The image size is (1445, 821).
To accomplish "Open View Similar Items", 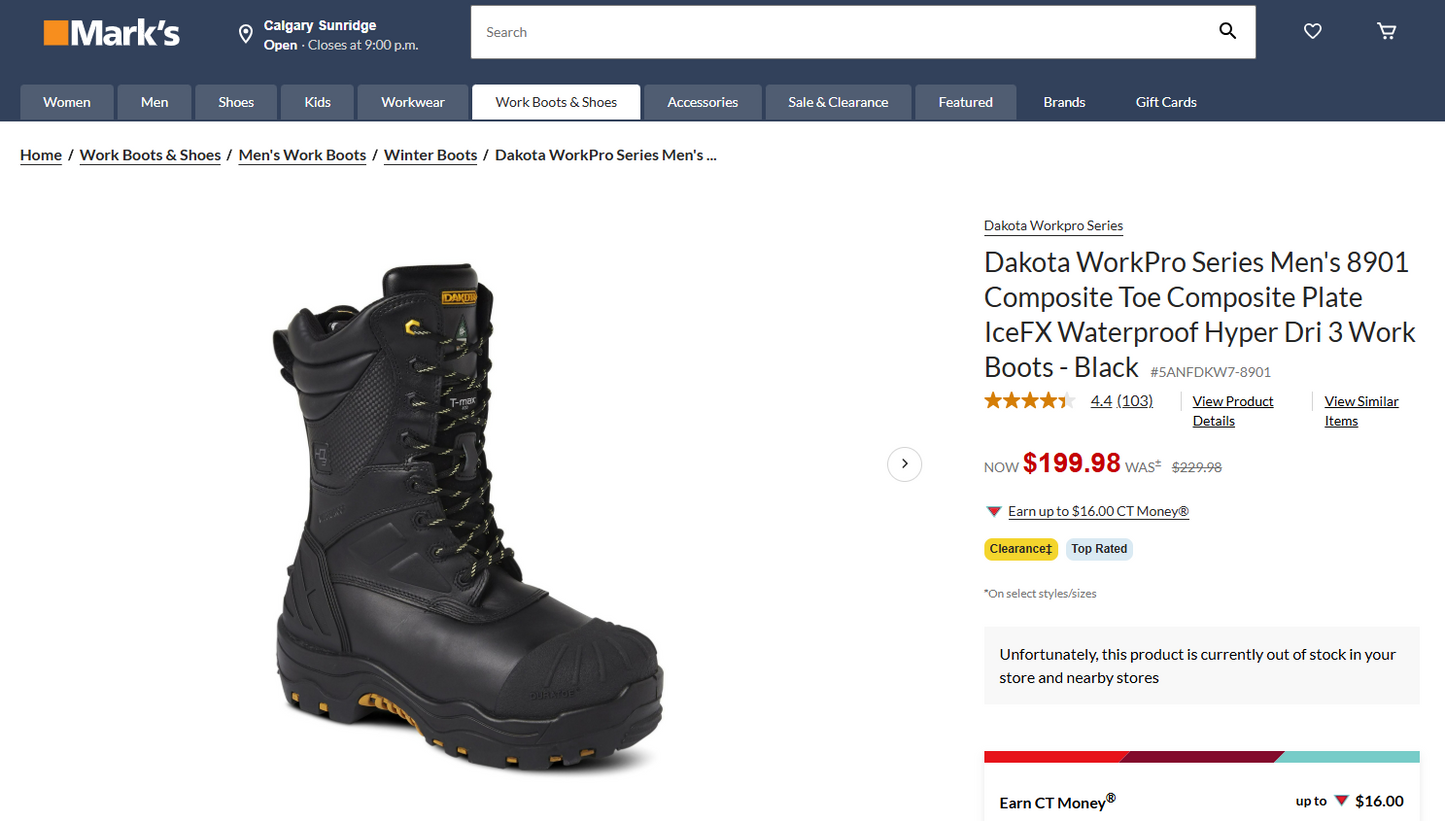I will pos(1361,410).
